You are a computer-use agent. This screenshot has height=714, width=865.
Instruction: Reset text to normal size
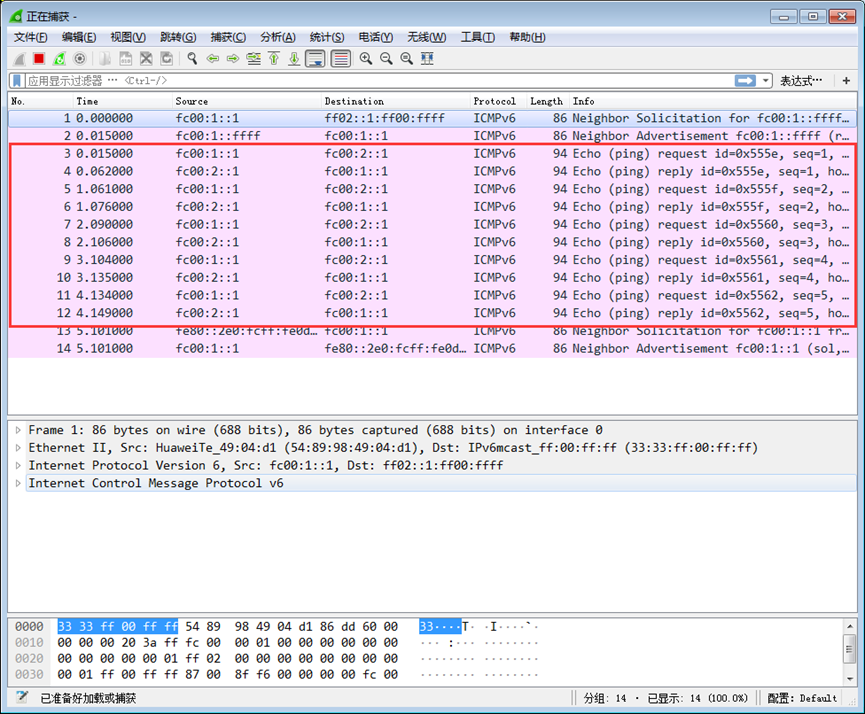point(407,58)
